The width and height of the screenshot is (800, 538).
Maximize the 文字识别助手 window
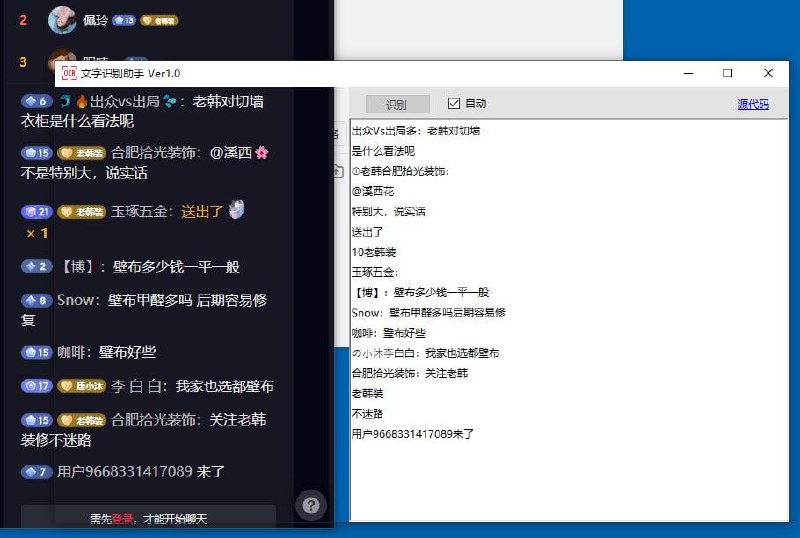tap(728, 73)
